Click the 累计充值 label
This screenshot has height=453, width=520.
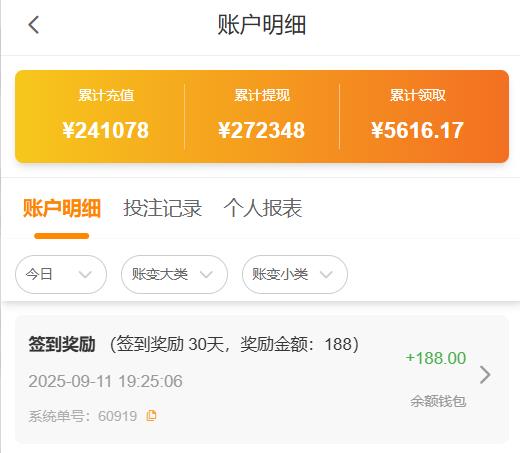pyautogui.click(x=106, y=95)
